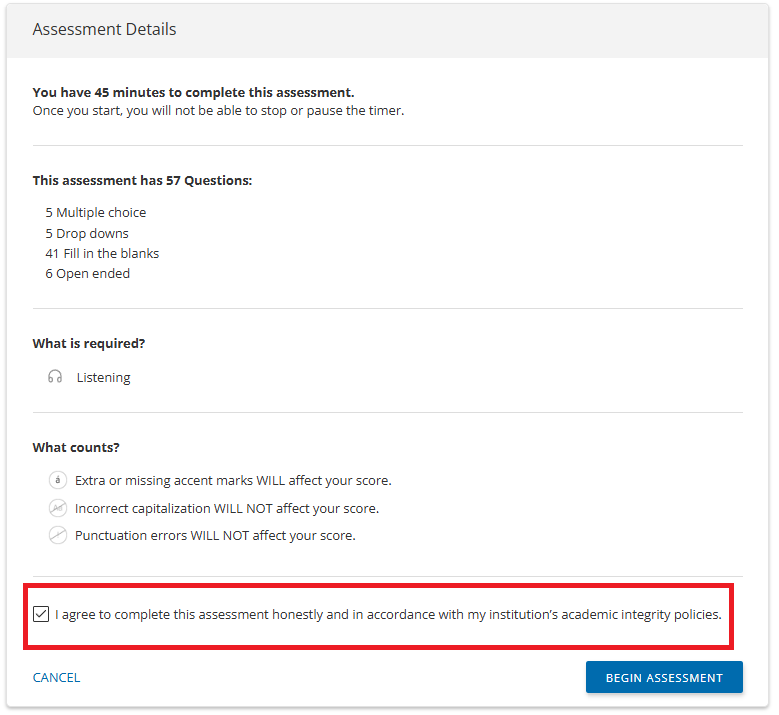Click '5 Multiple choice' line
The image size is (779, 715).
pos(96,213)
